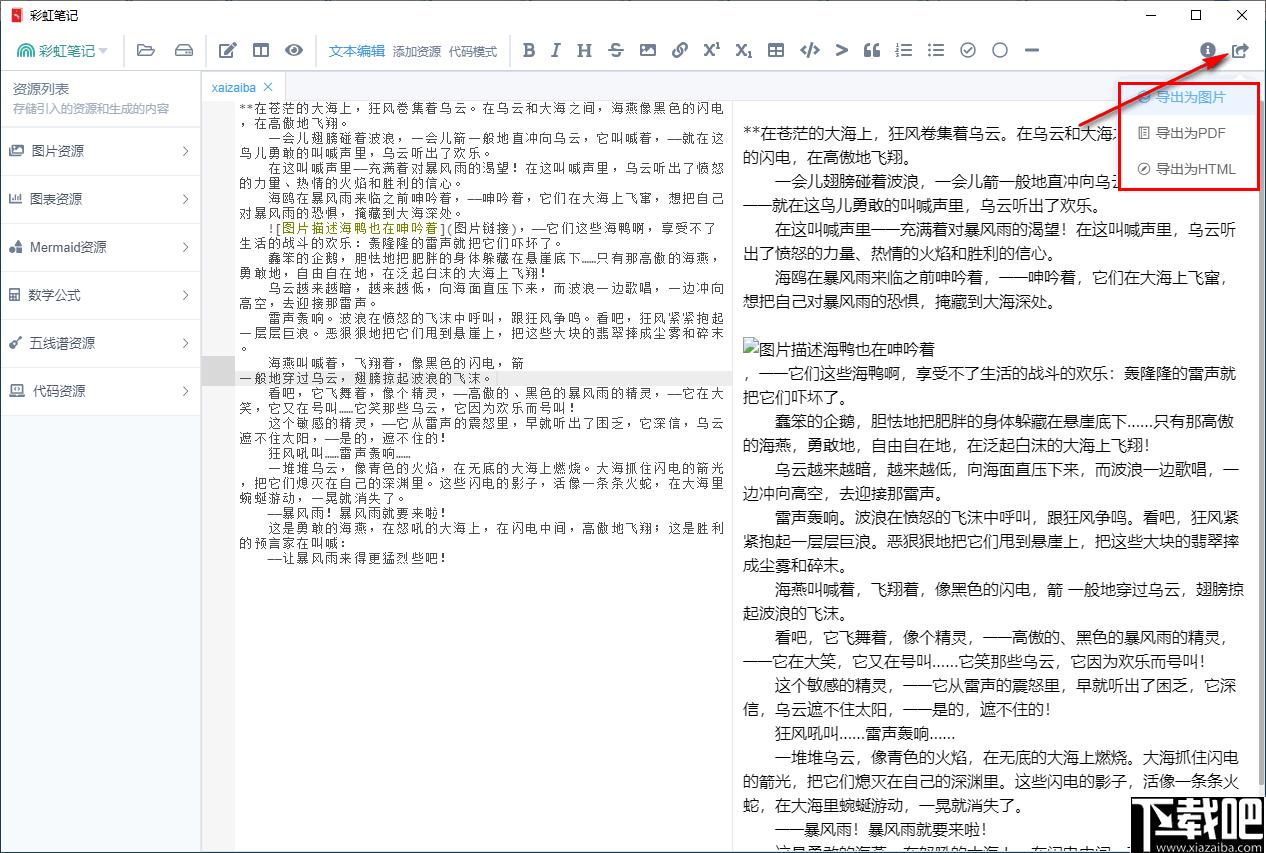The height and width of the screenshot is (853, 1266).
Task: Toggle italic formatting
Action: pos(556,50)
